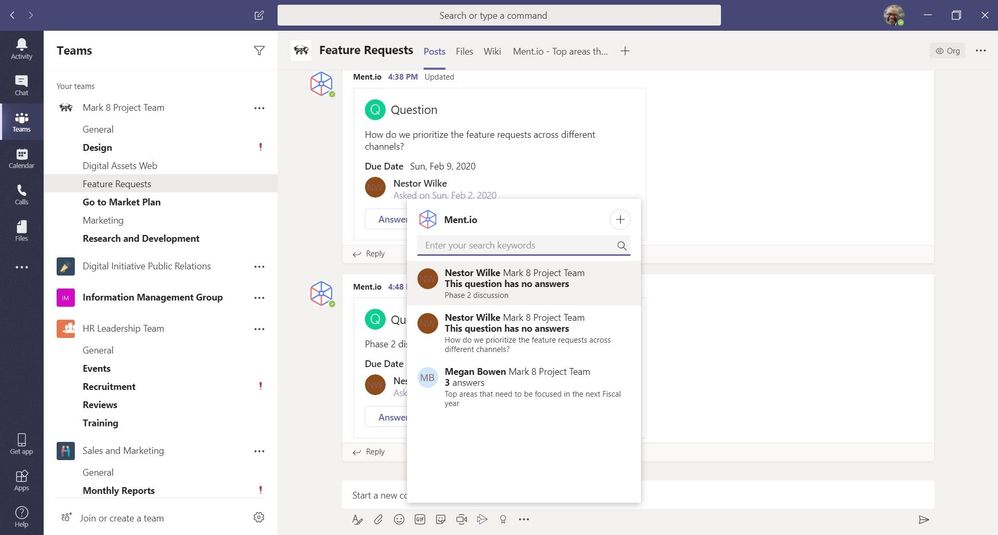Open the sticker picker
Viewport: 998px width, 535px height.
tap(440, 520)
